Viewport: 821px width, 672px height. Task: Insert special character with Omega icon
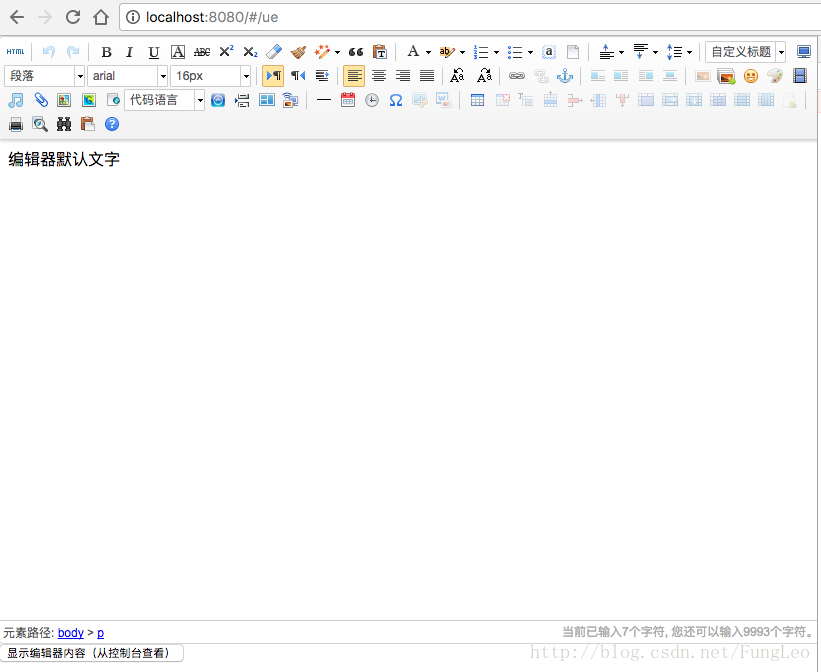(396, 100)
